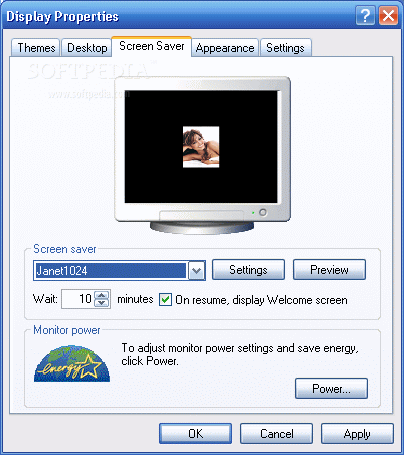Screen dimensions: 404x455
Task: Open the Desktop tab
Action: pos(87,48)
